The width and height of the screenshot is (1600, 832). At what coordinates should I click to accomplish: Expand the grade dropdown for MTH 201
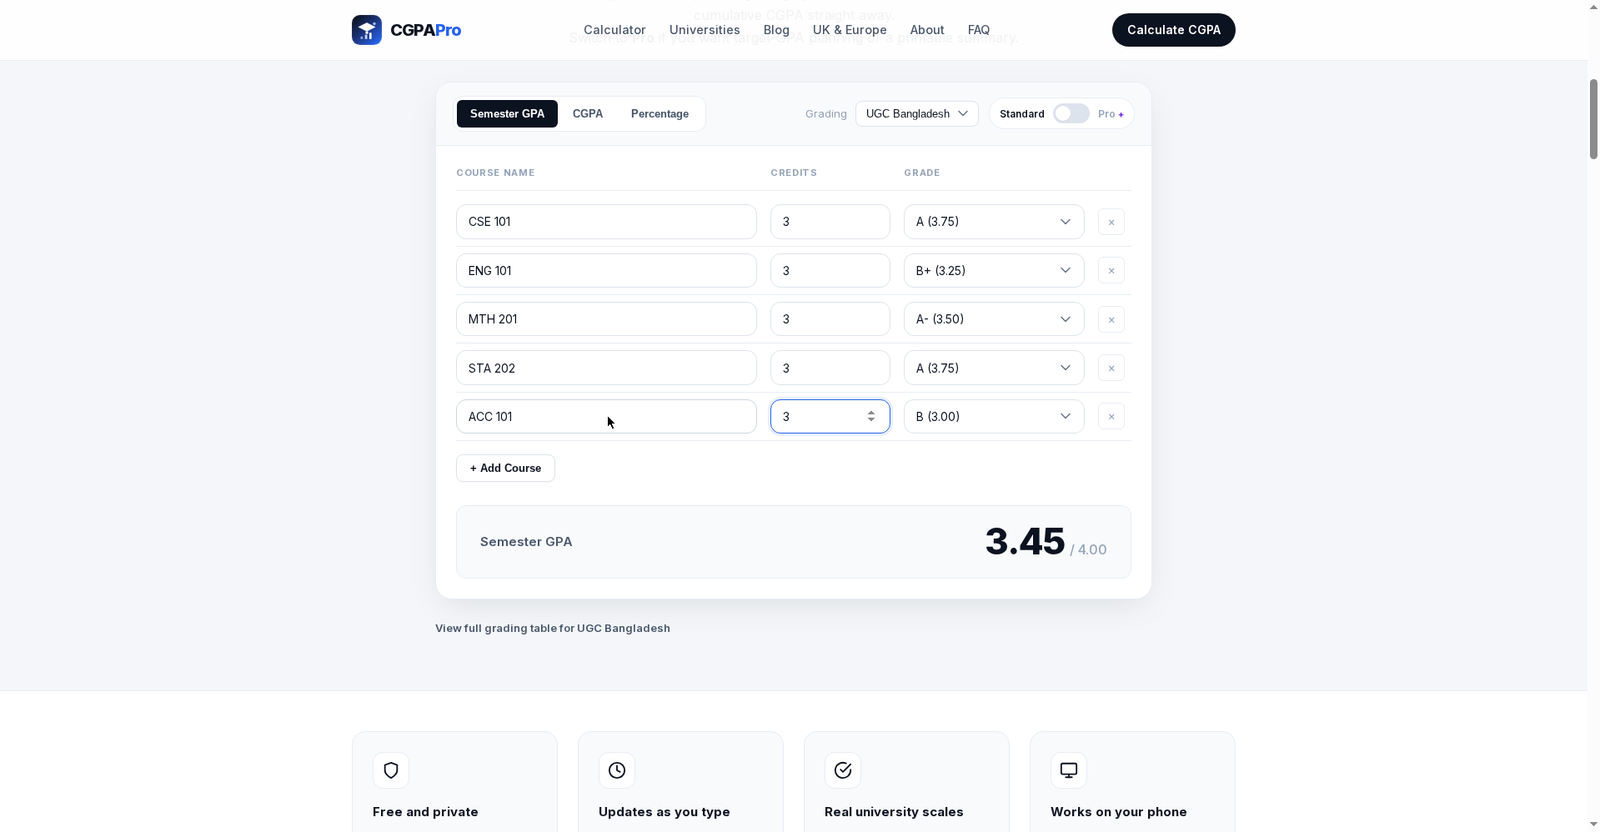[x=994, y=319]
